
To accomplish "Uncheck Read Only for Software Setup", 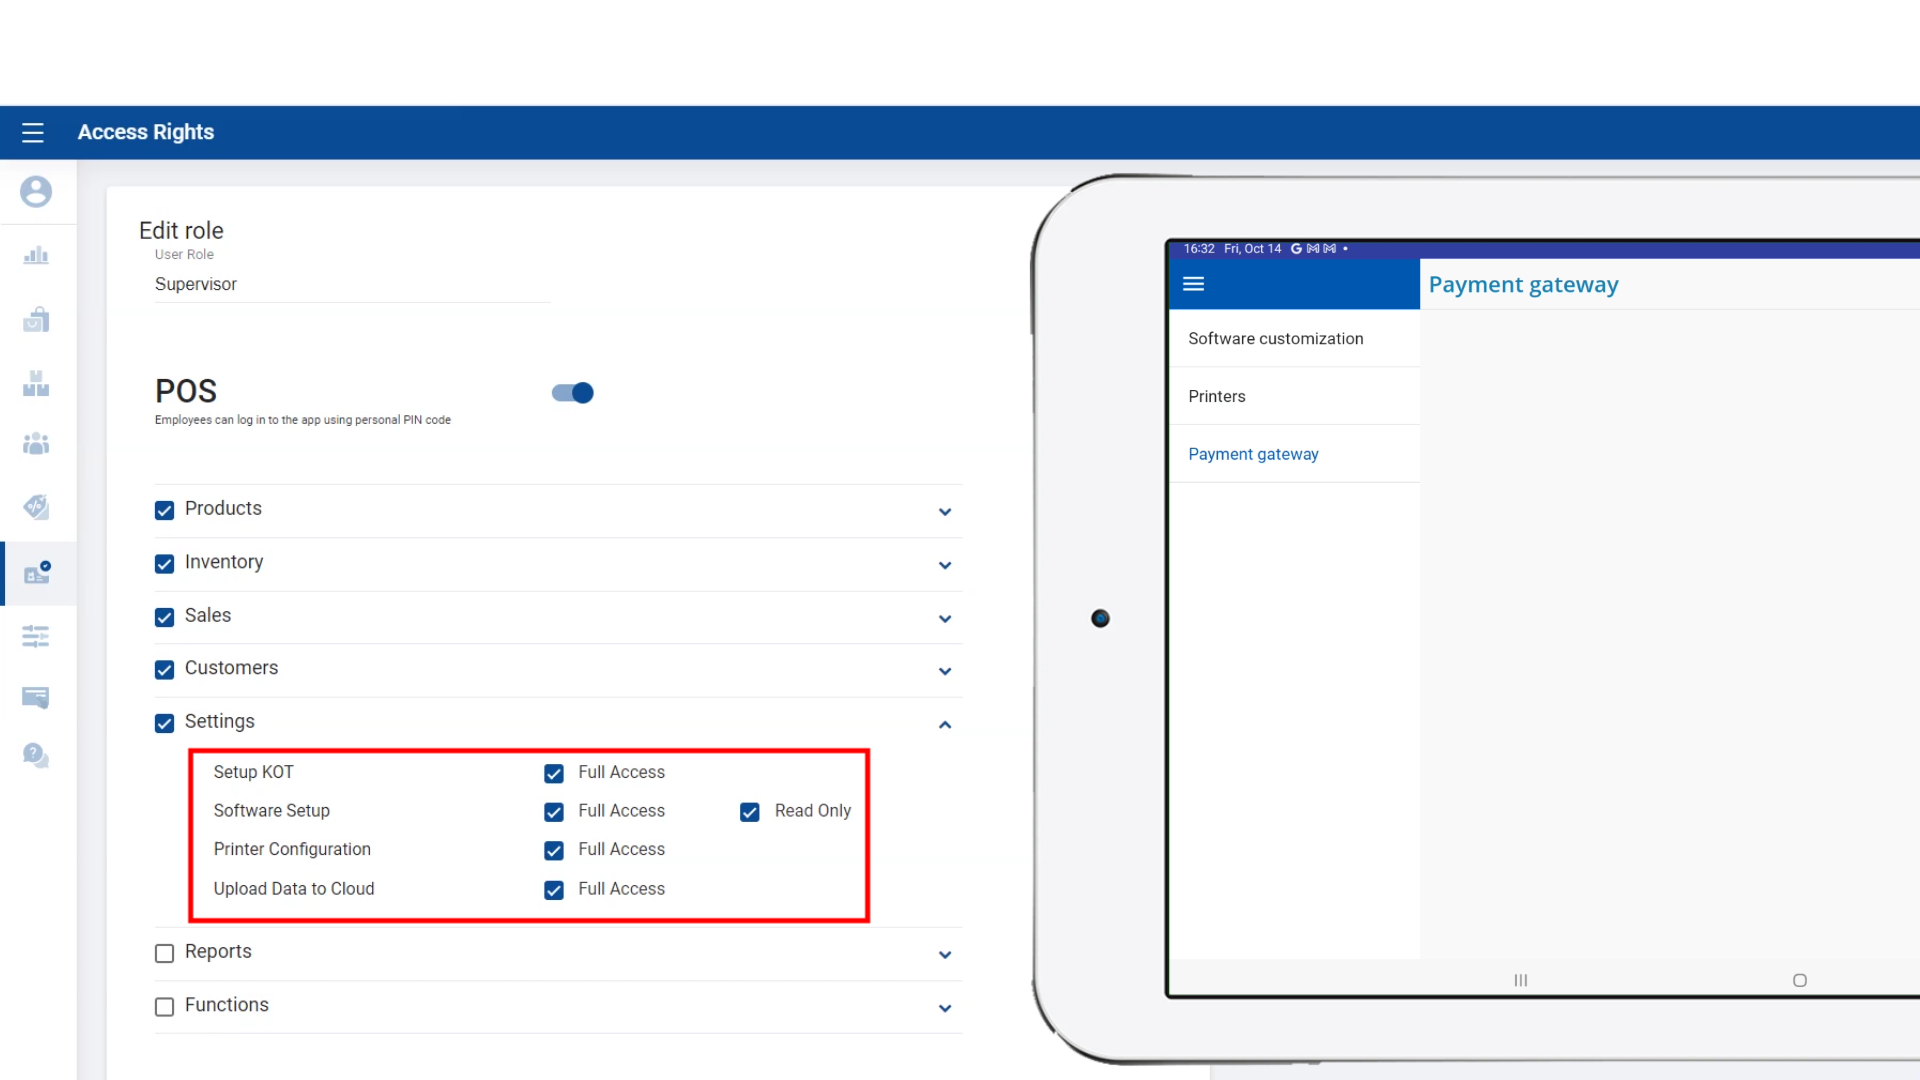I will click(750, 812).
